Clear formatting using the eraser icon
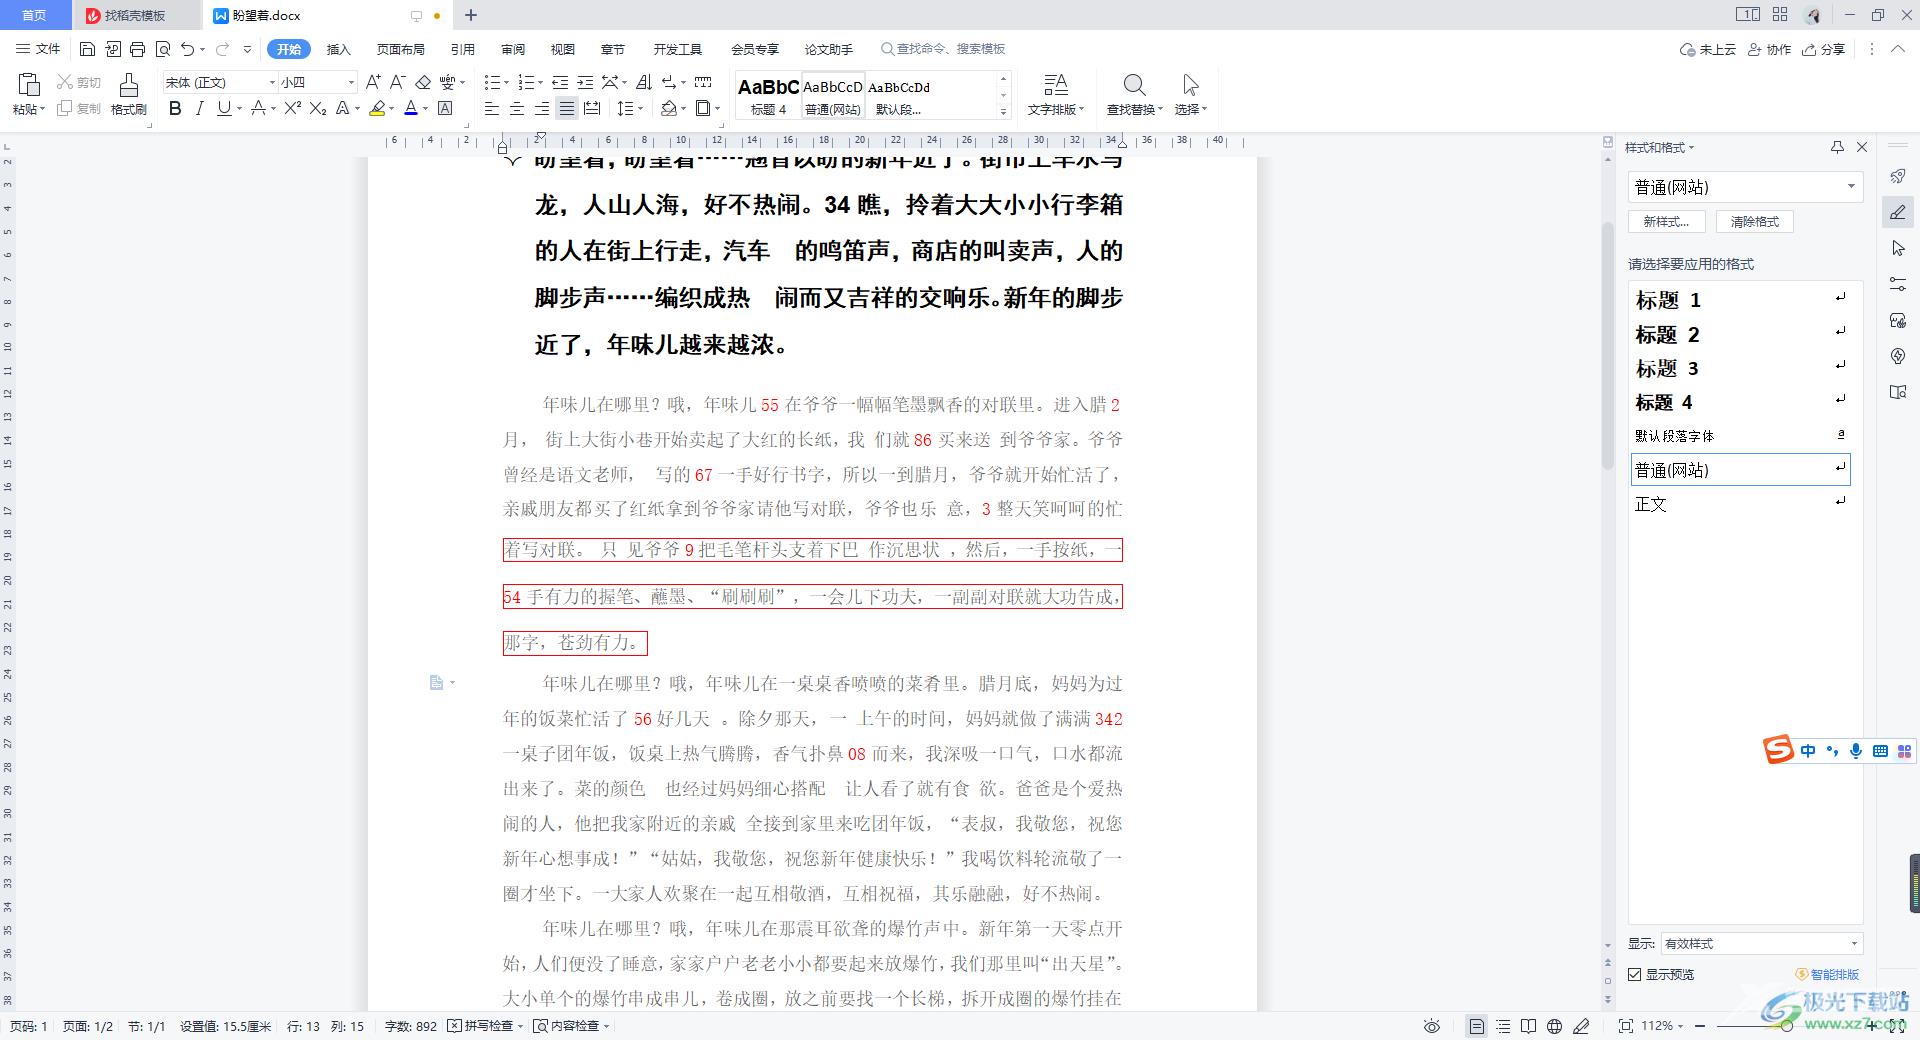 (423, 82)
